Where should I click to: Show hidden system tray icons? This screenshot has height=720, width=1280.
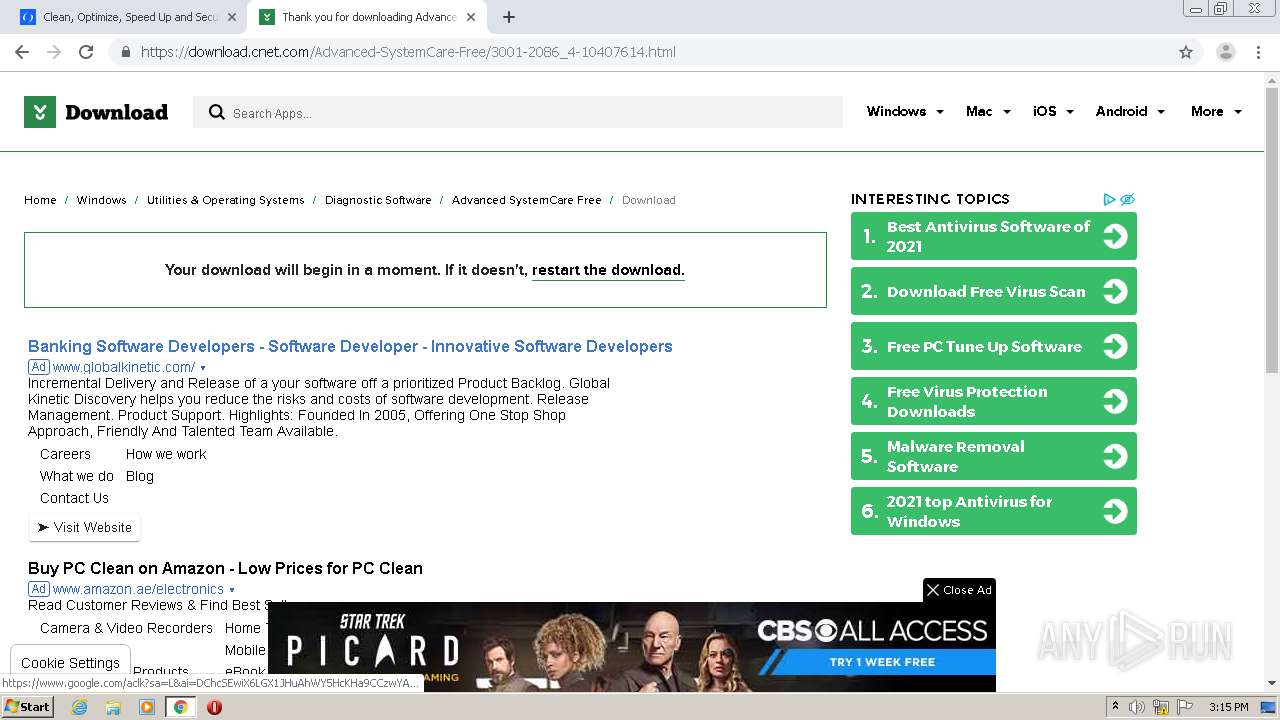(1116, 707)
